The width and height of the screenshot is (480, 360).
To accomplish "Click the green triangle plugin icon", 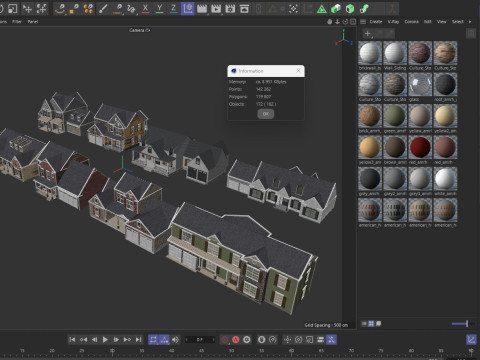I will pyautogui.click(x=322, y=9).
